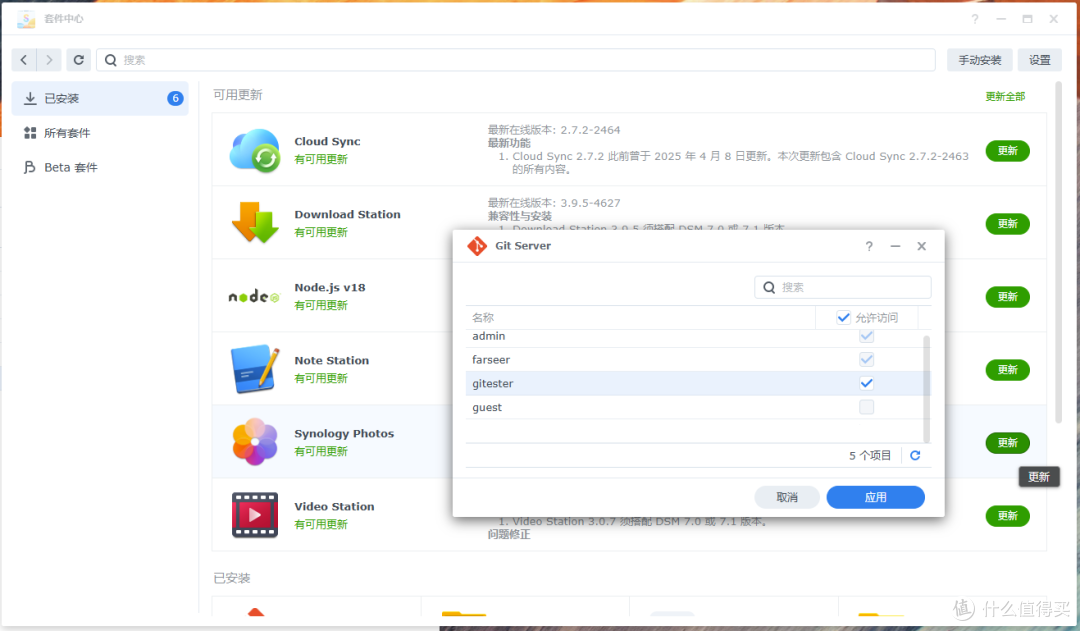Screen dimensions: 1080x631
Task: Open the Cloud Sync package icon
Action: (255, 150)
